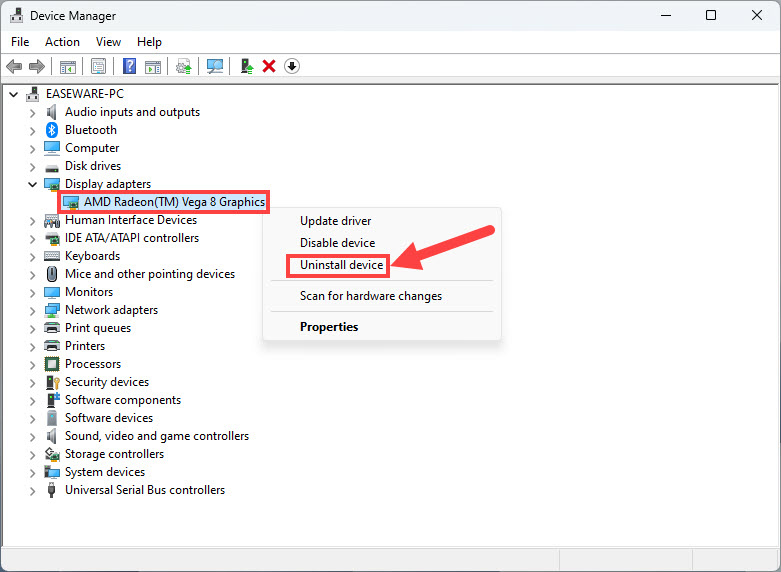This screenshot has width=781, height=572.
Task: Expand the System devices category
Action: coord(32,473)
